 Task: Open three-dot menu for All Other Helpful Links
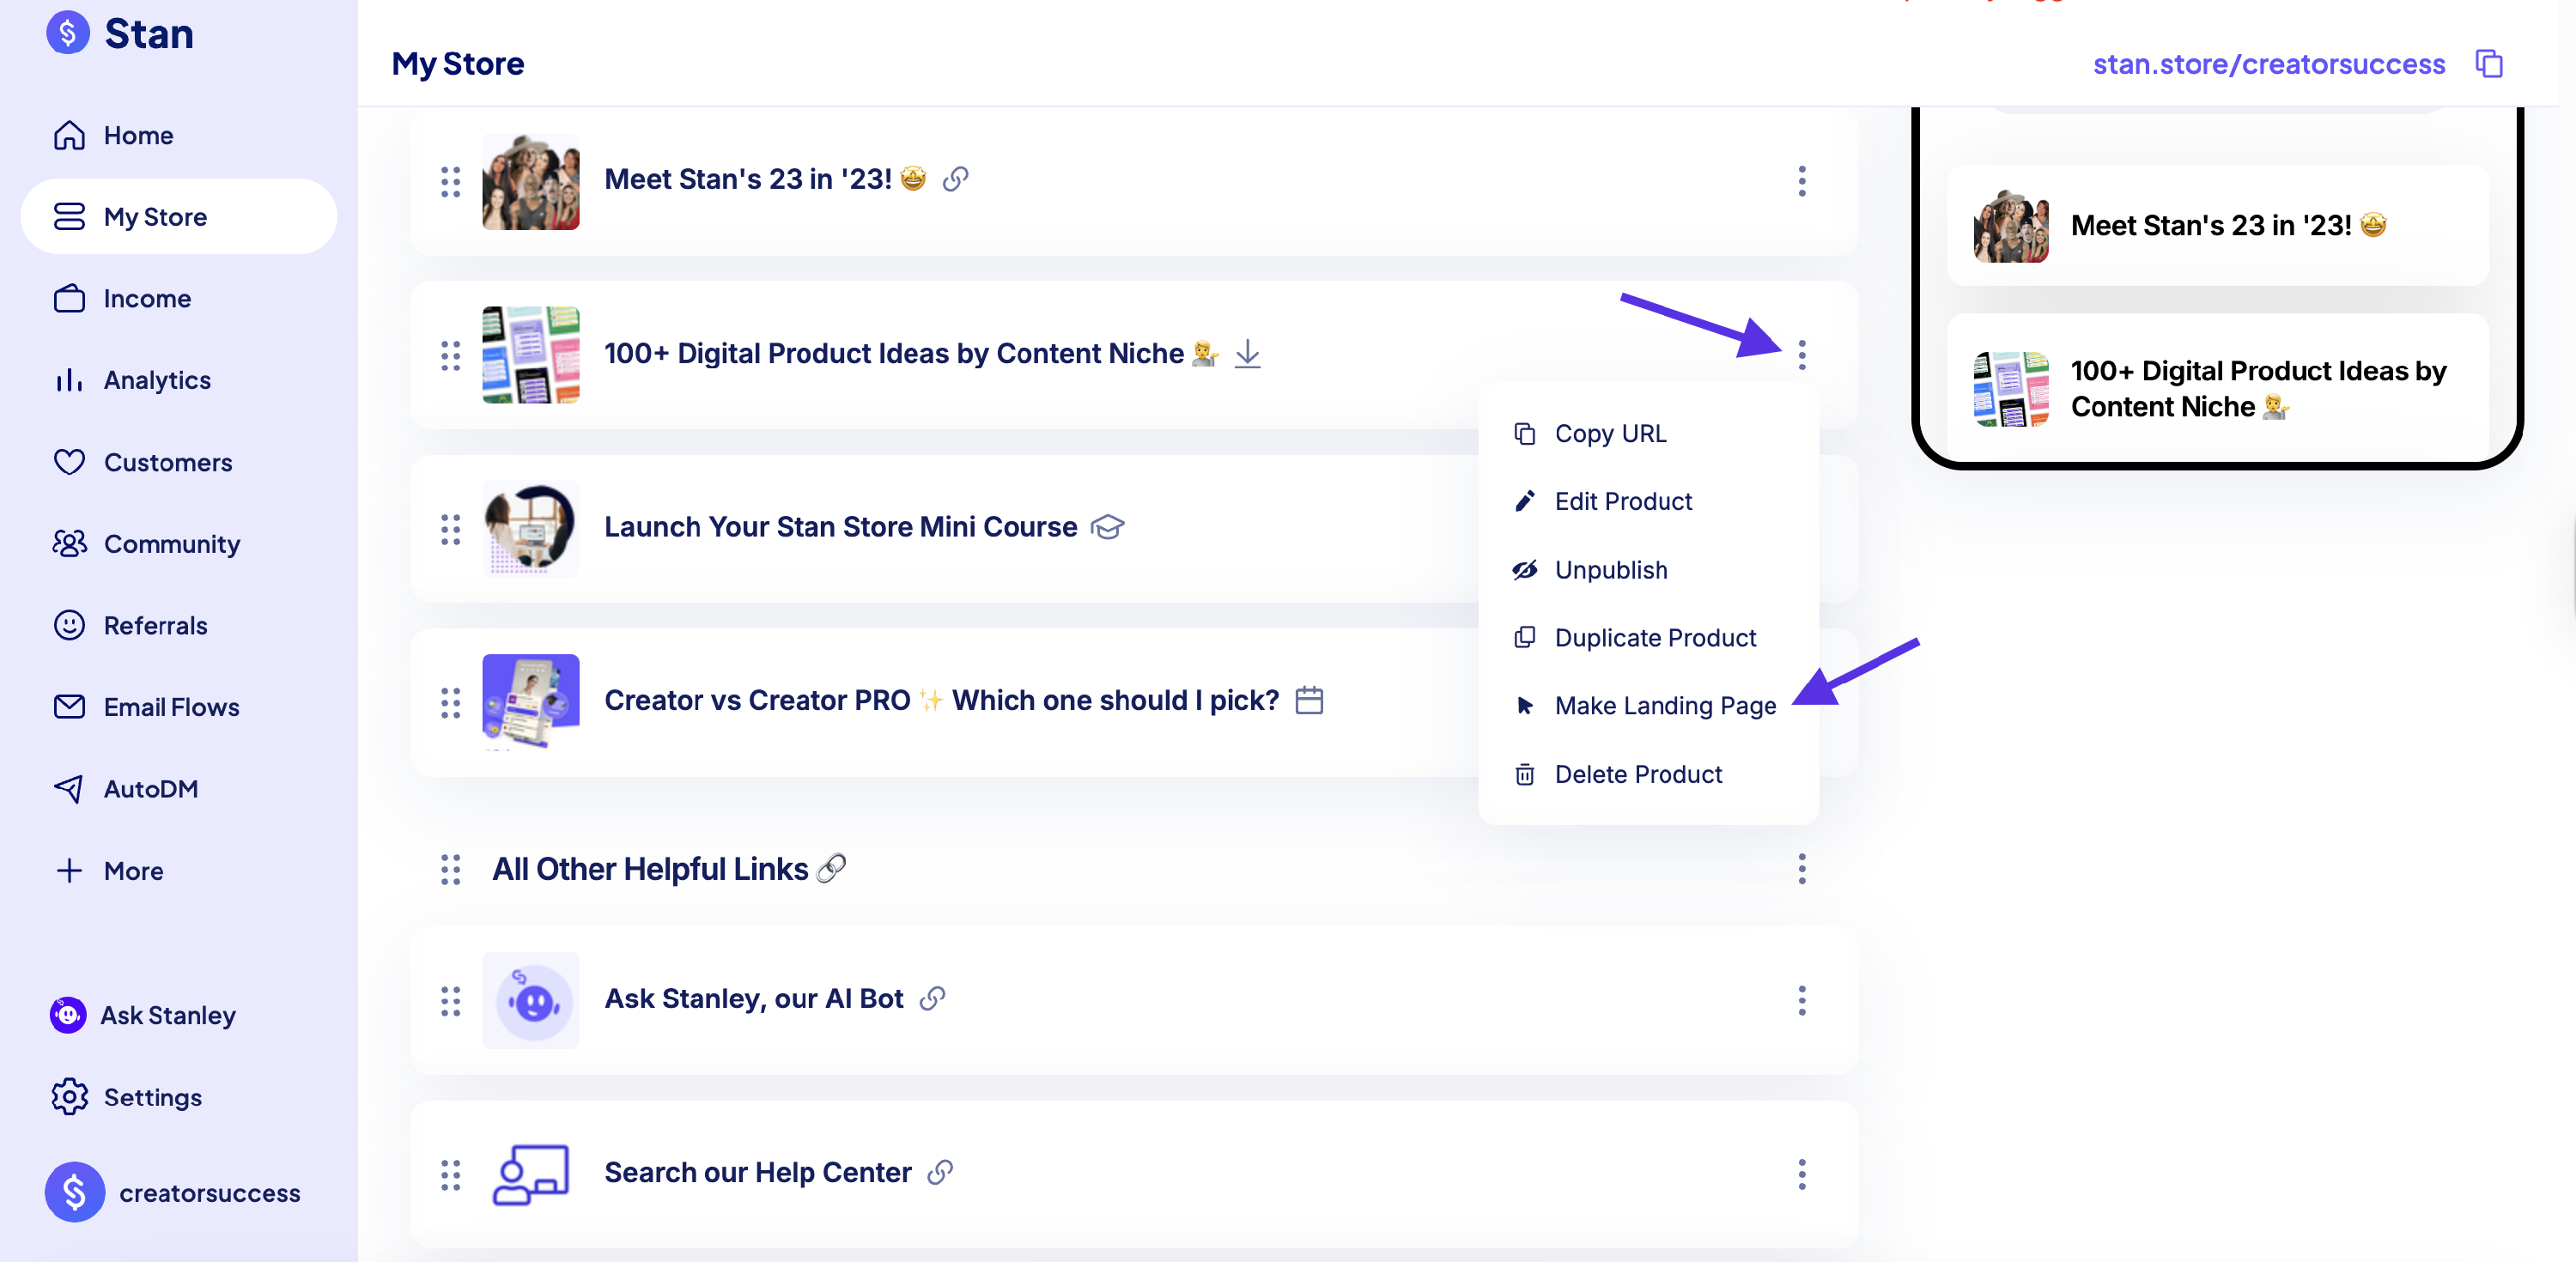(x=1801, y=869)
